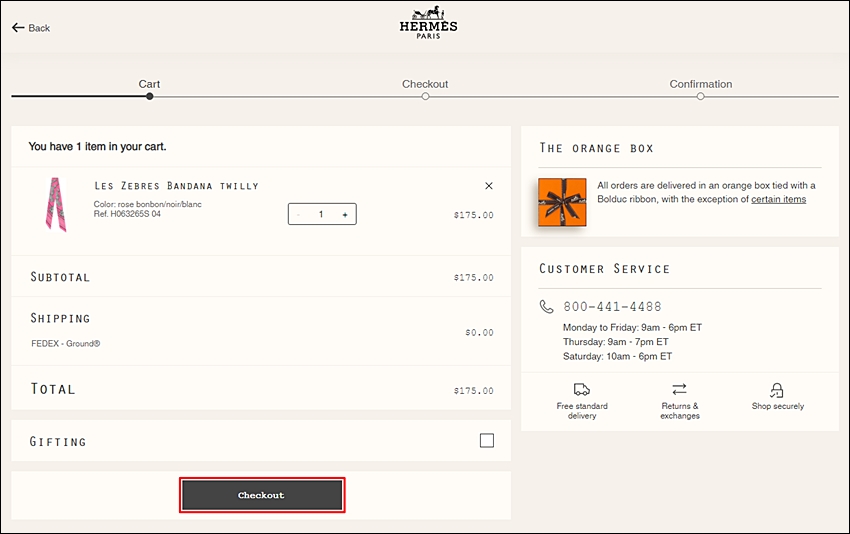Click the 'Shop securely' label

777,406
